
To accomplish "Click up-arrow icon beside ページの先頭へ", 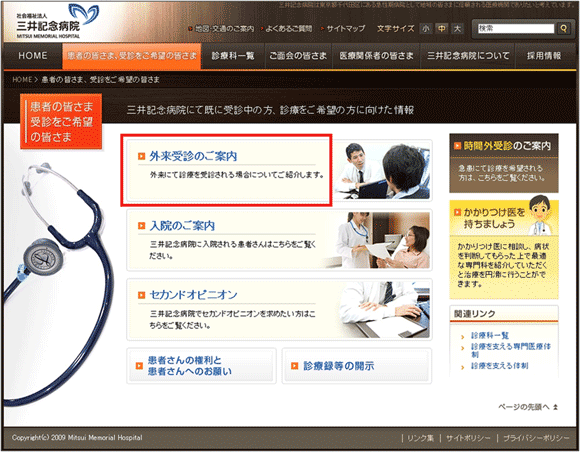I will pyautogui.click(x=555, y=407).
